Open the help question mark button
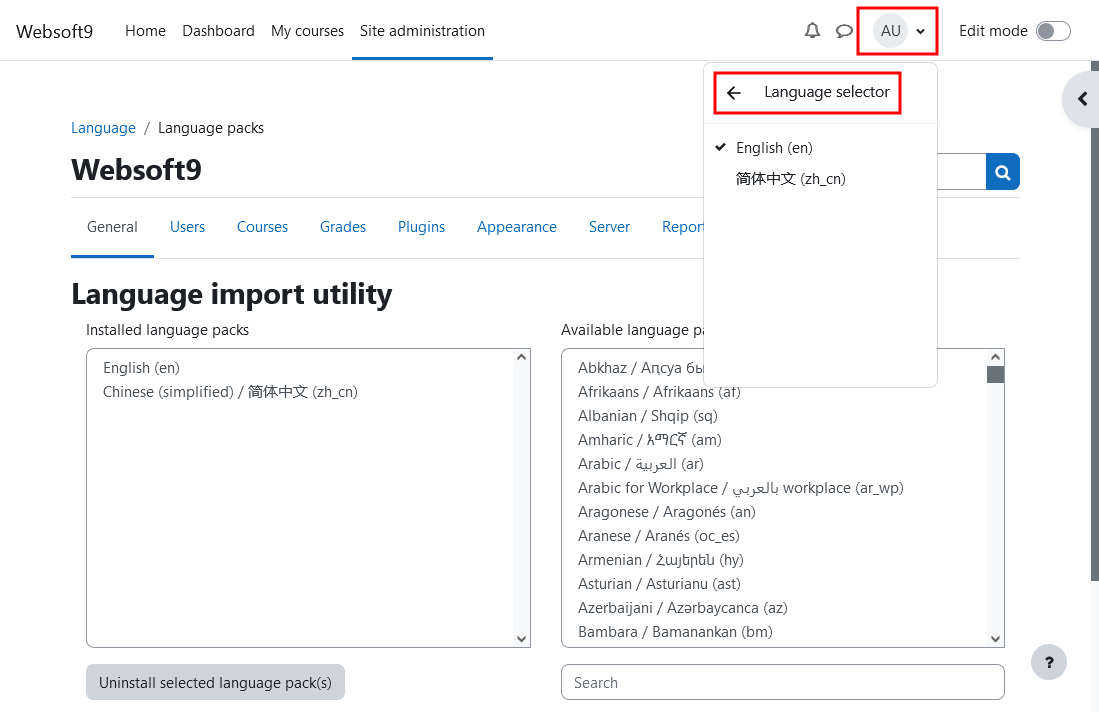 (x=1048, y=662)
